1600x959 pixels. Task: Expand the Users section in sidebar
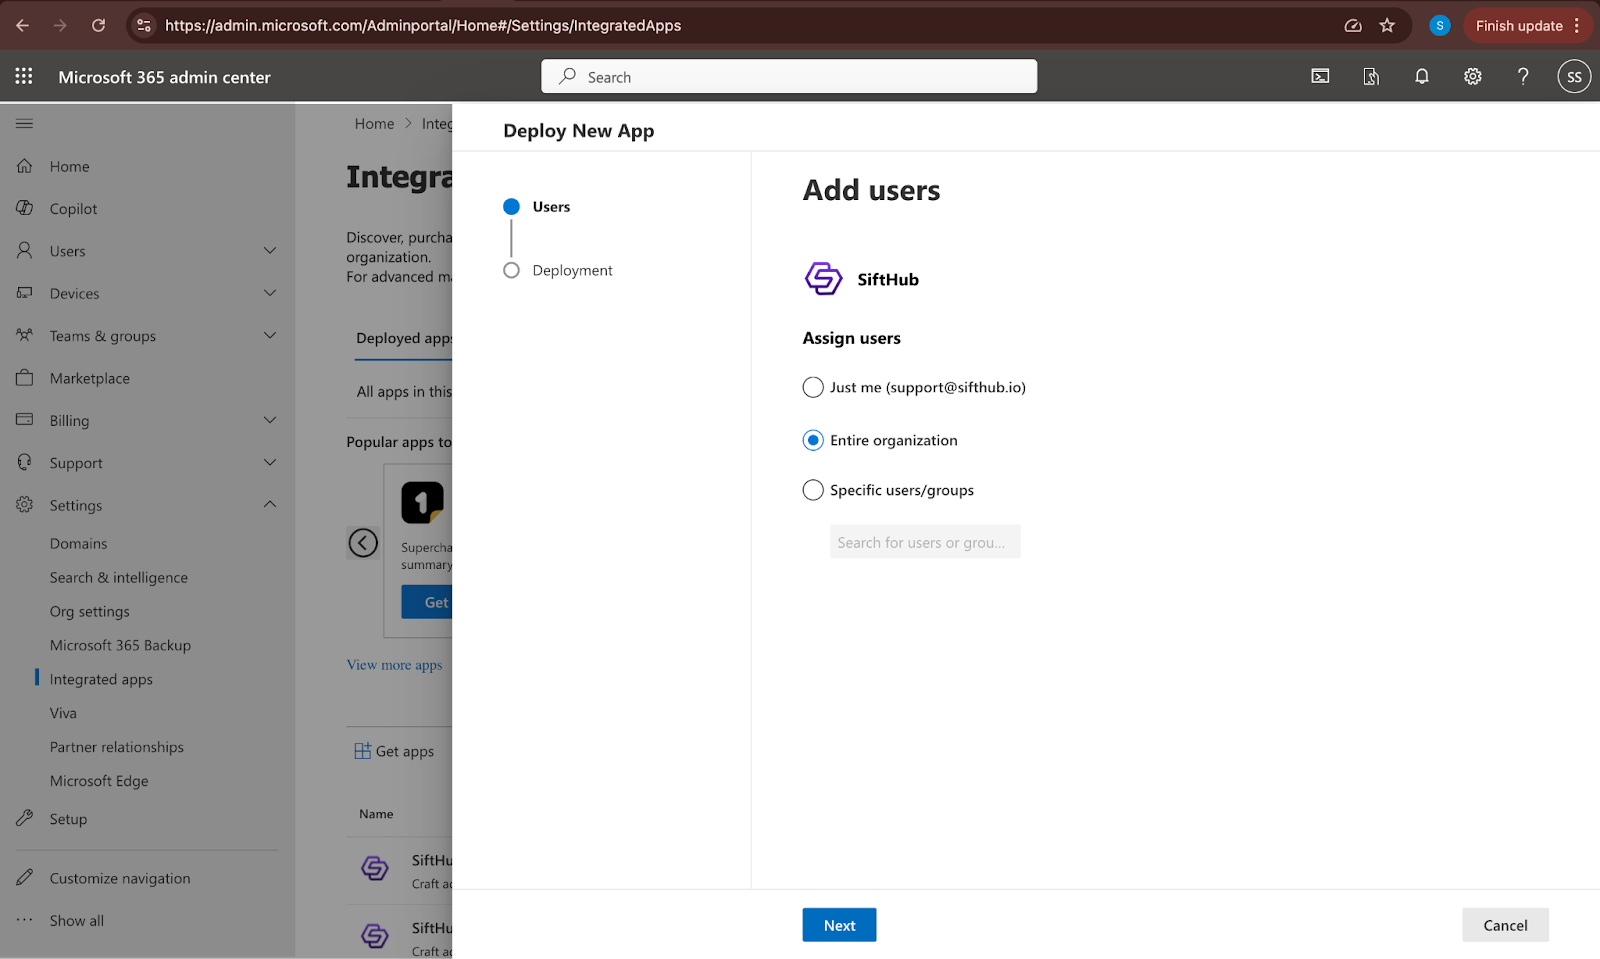(269, 251)
